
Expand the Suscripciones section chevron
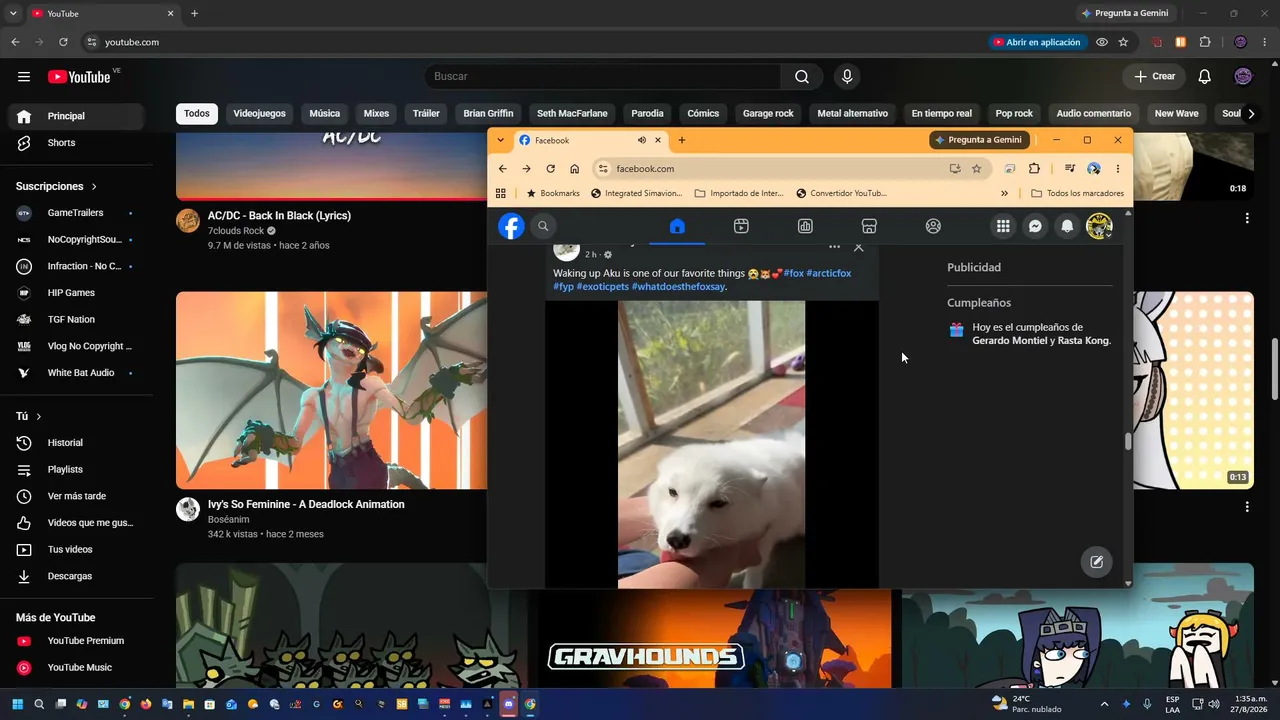tap(95, 187)
